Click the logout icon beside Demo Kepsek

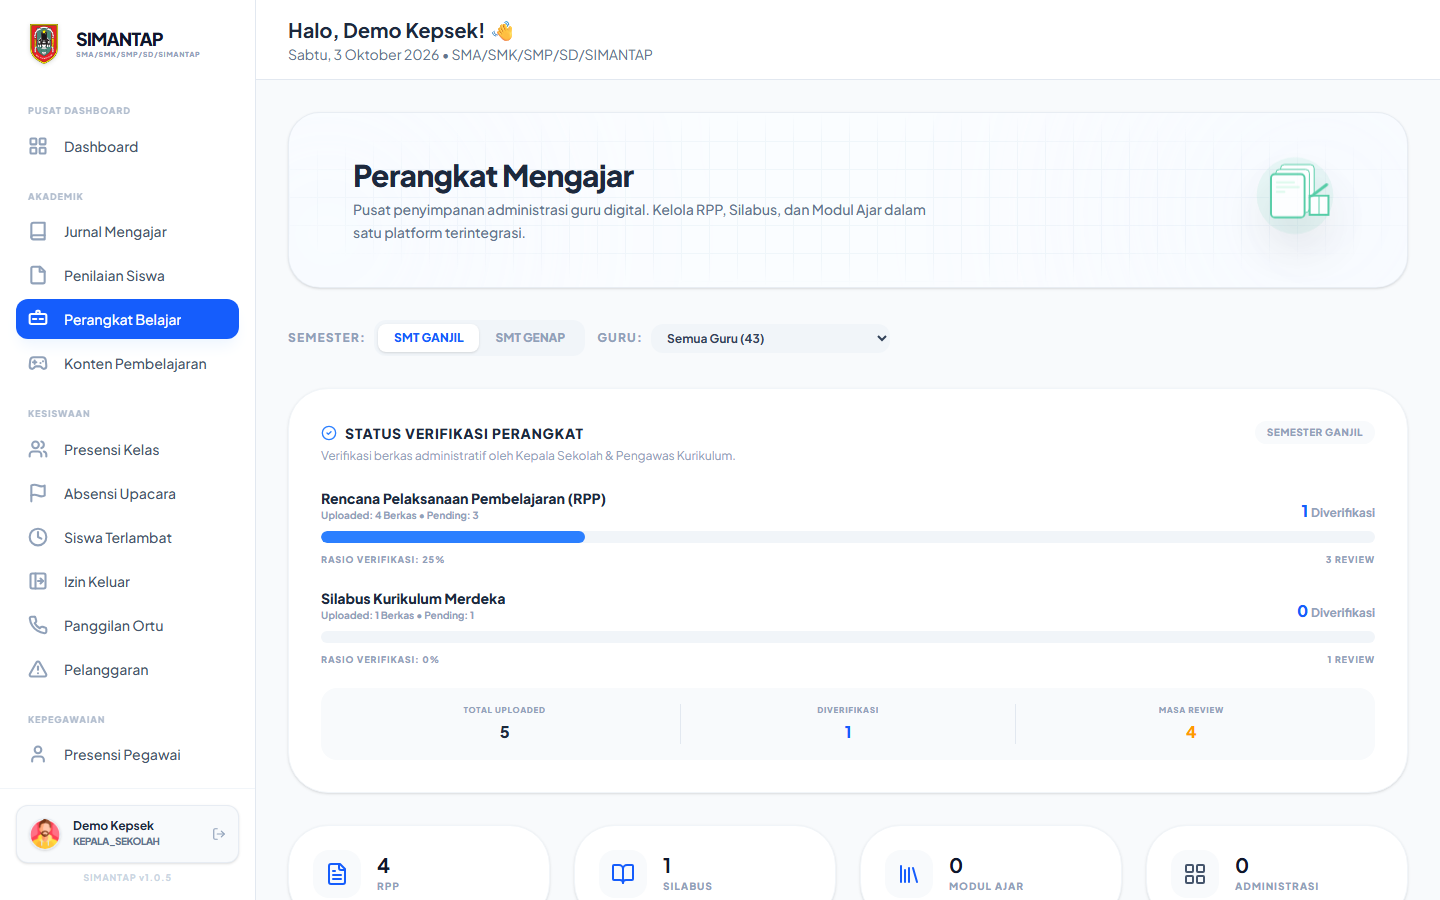click(x=219, y=834)
